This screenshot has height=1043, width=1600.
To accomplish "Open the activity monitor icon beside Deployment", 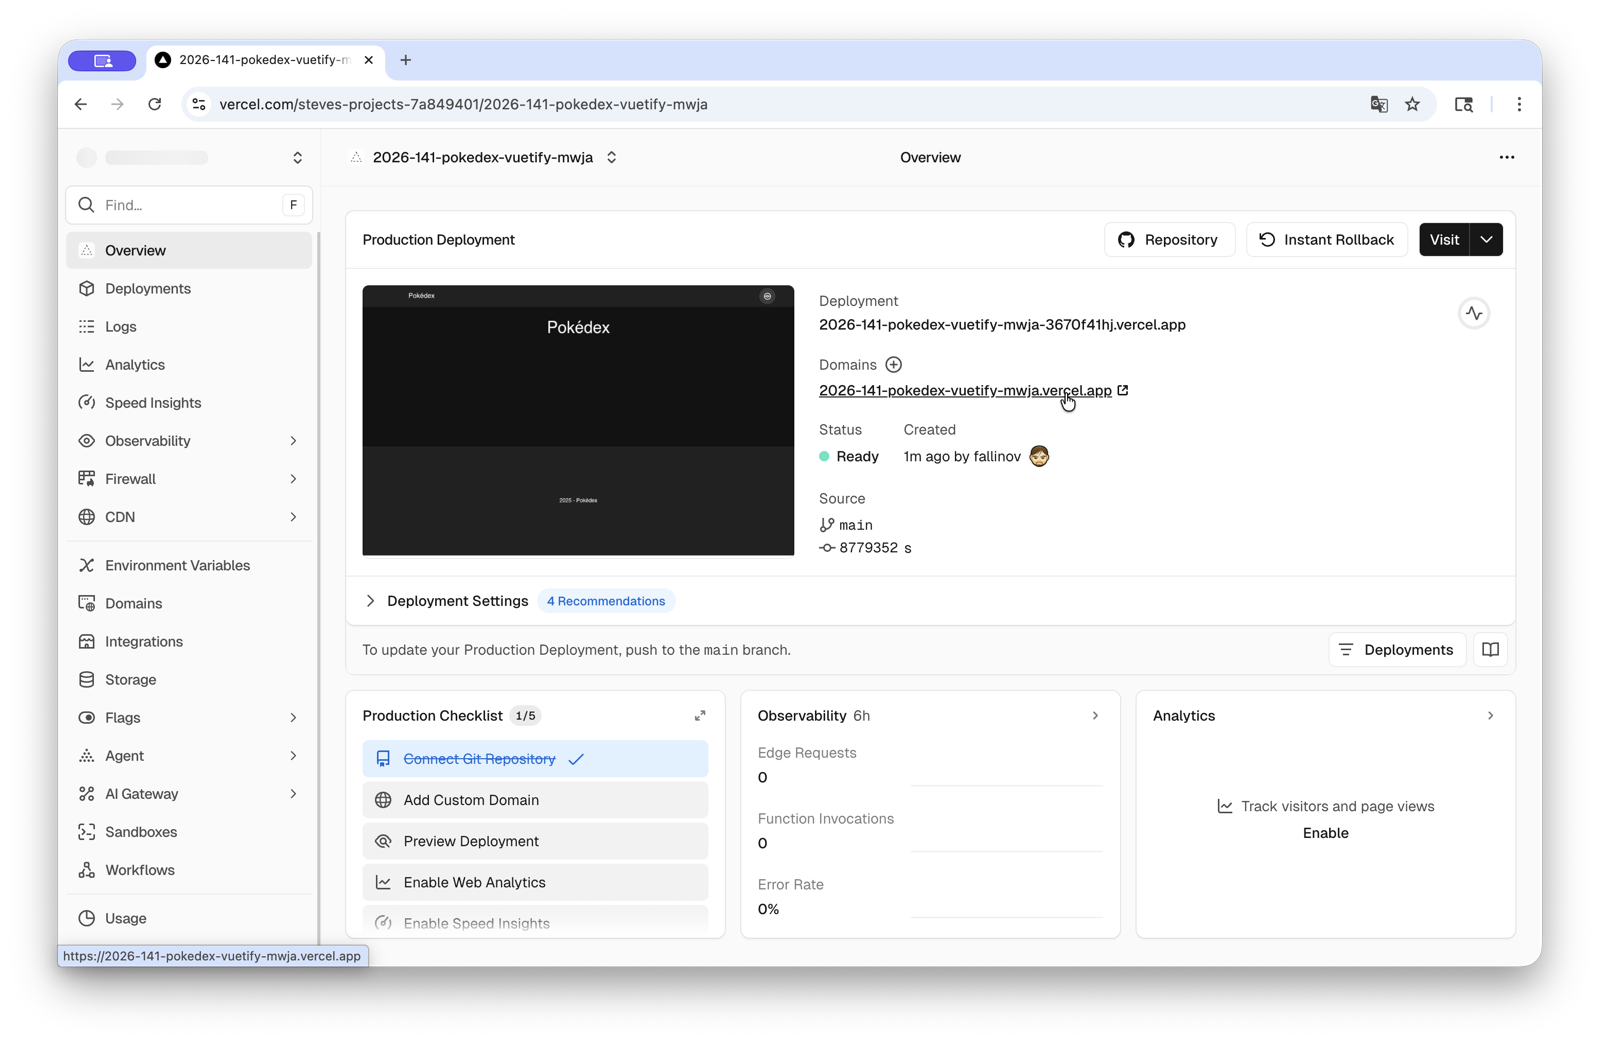I will [x=1473, y=313].
